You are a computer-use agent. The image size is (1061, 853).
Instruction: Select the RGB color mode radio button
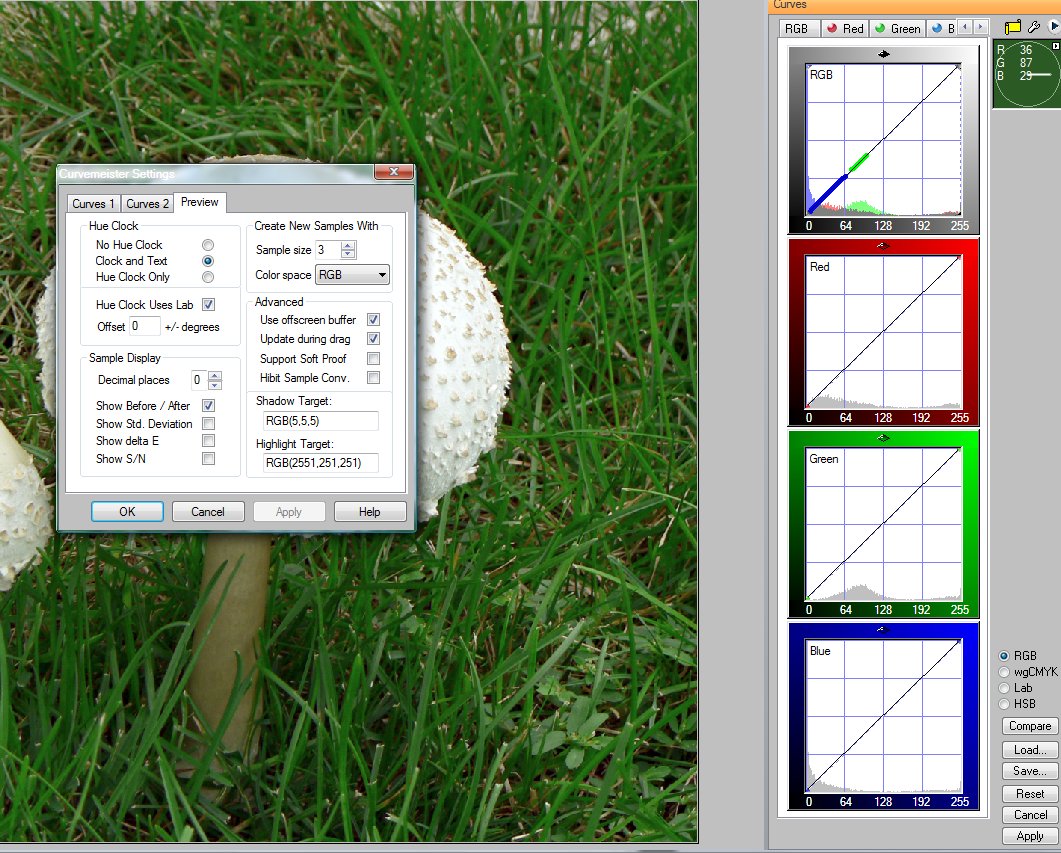(x=1004, y=656)
